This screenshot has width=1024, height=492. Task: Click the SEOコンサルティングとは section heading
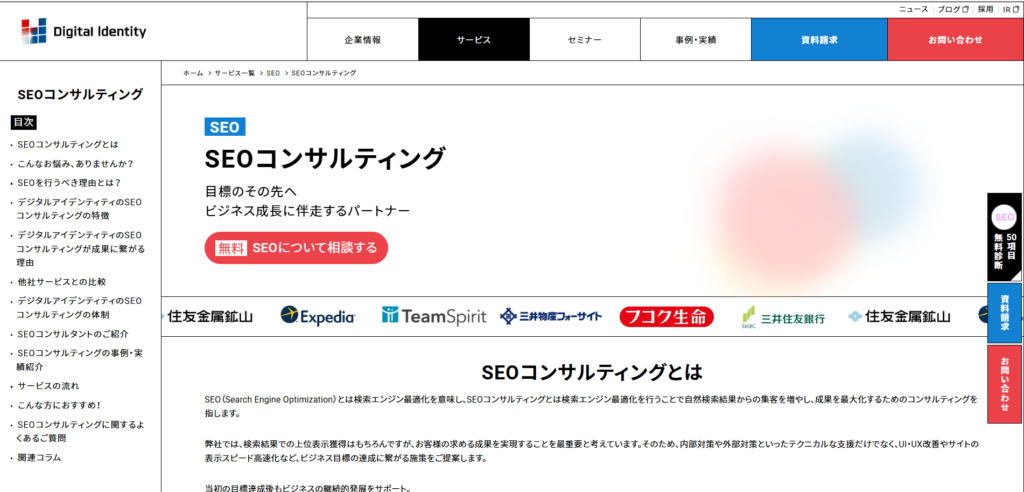592,372
